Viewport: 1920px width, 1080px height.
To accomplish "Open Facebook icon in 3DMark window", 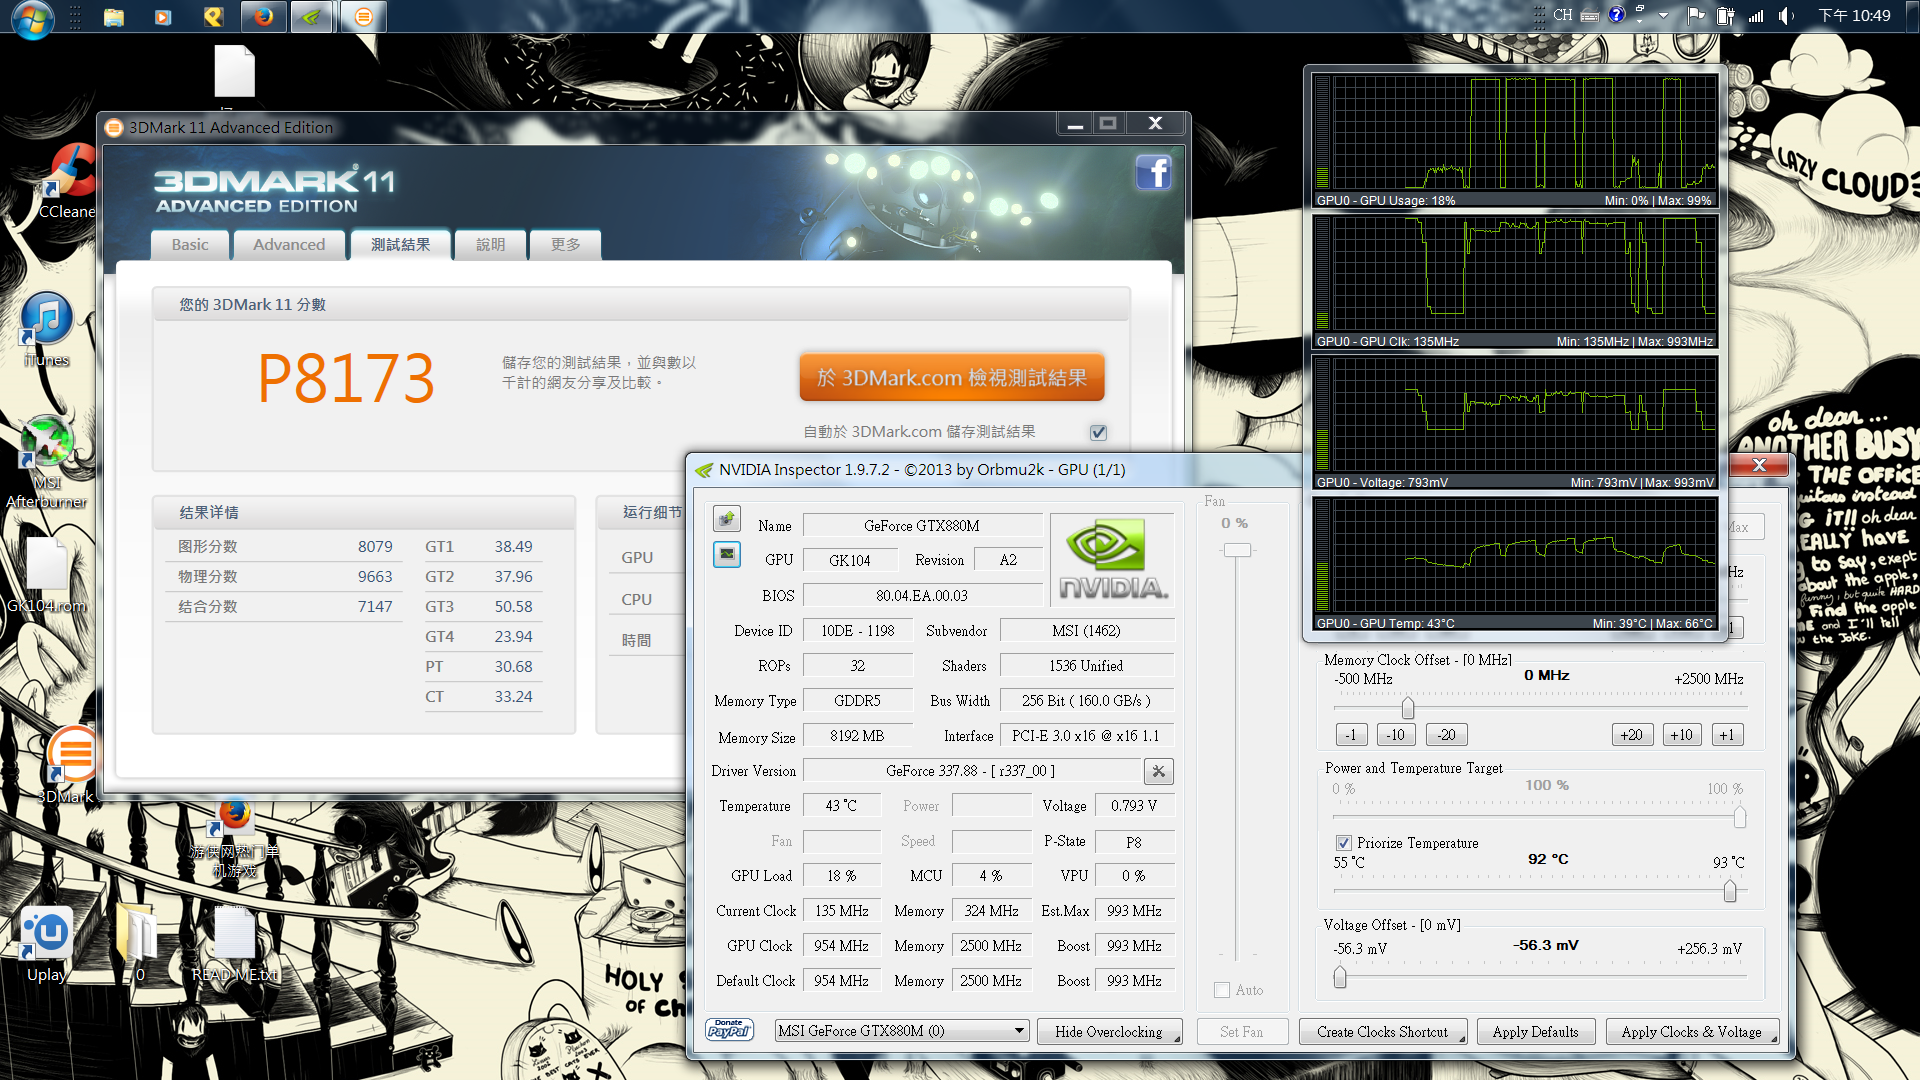I will [1153, 172].
